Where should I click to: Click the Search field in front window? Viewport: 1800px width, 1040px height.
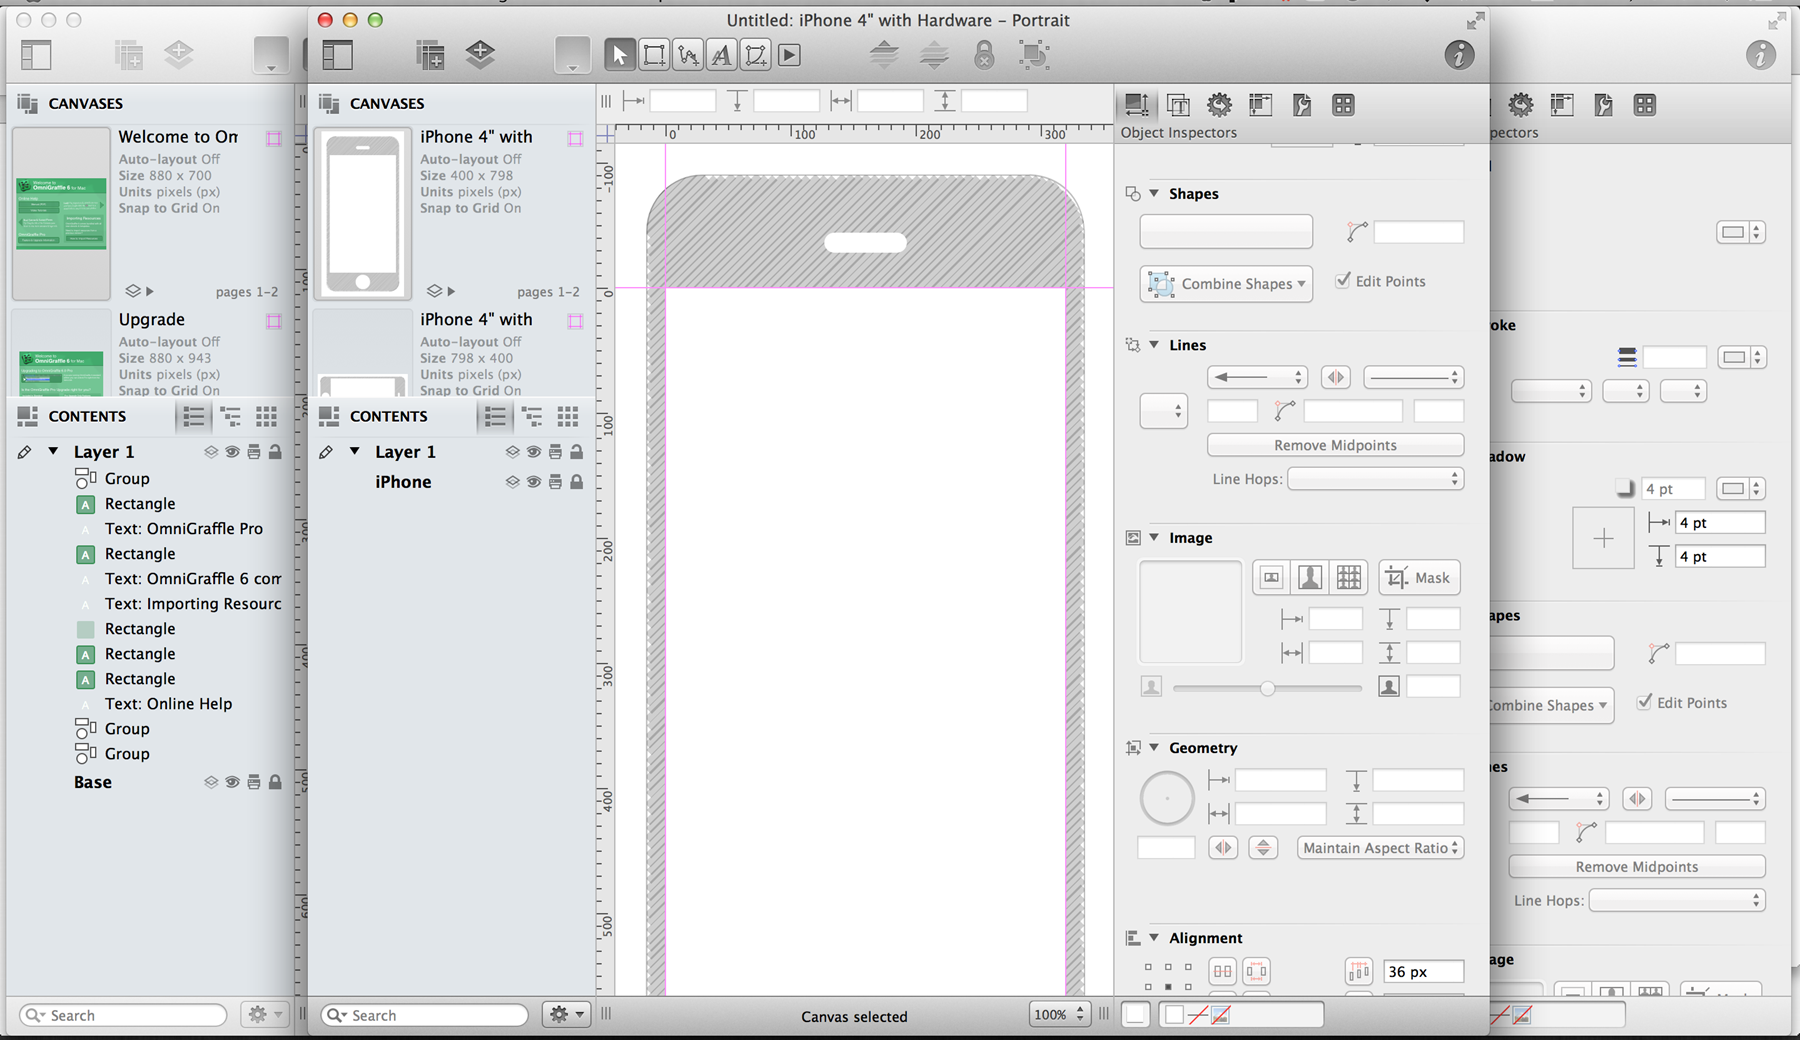(425, 1015)
